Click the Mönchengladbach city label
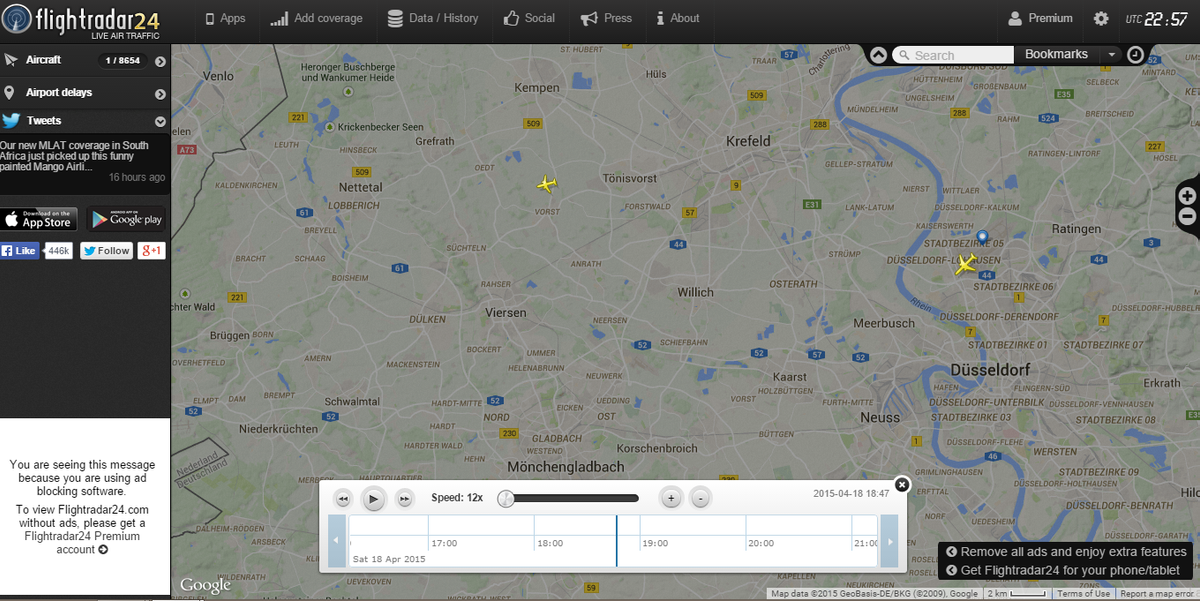This screenshot has width=1200, height=601. pyautogui.click(x=565, y=467)
